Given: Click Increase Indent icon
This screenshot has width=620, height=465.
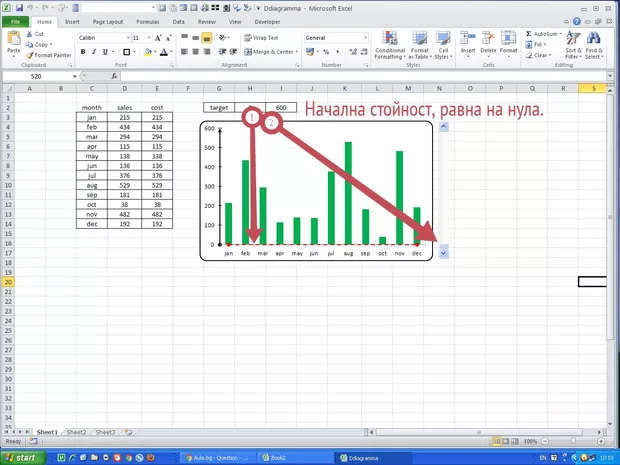Looking at the screenshot, I should (233, 52).
